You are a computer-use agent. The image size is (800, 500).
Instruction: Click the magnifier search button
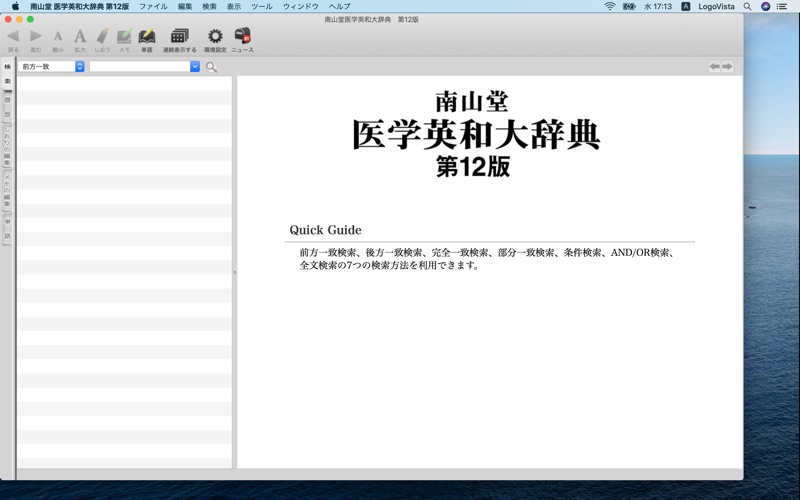pos(211,67)
